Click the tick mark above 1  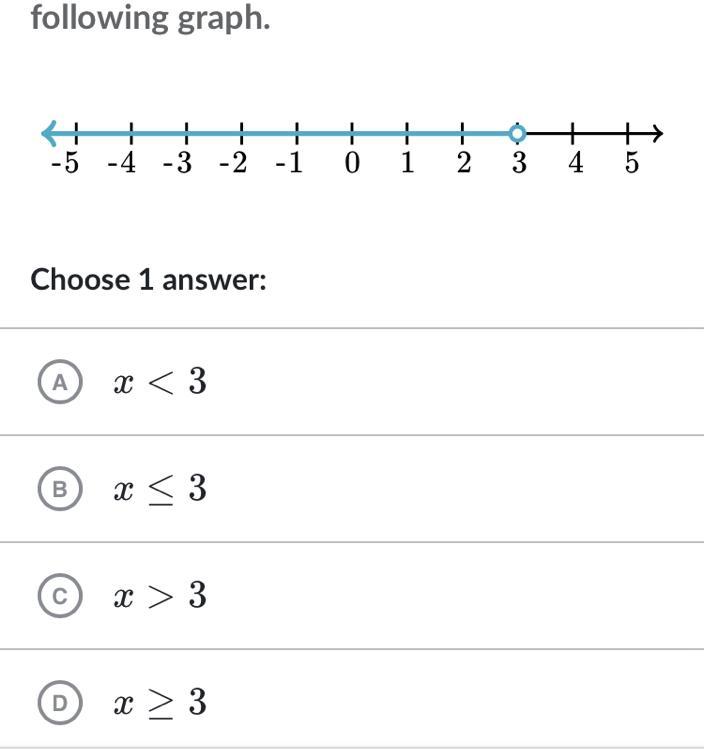(407, 133)
